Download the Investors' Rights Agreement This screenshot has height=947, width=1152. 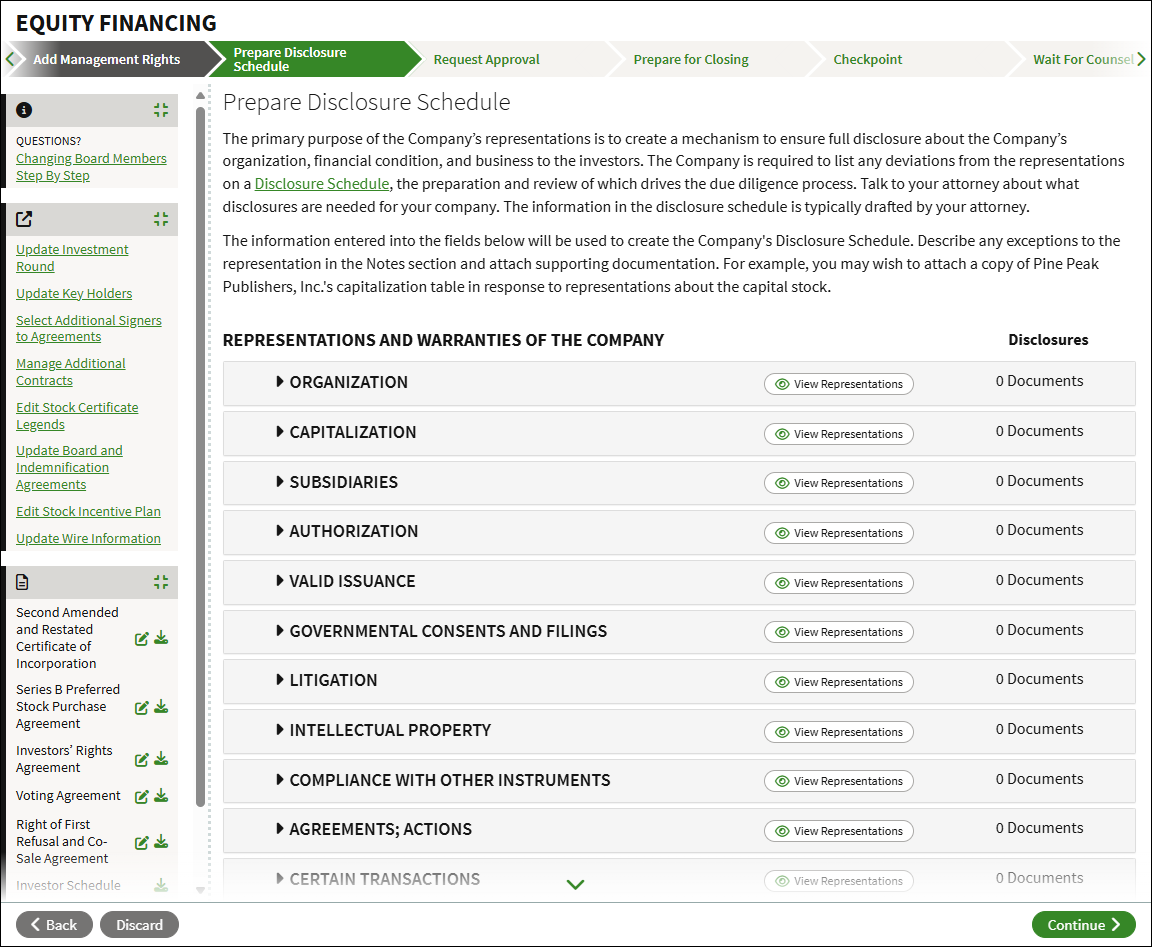[162, 759]
